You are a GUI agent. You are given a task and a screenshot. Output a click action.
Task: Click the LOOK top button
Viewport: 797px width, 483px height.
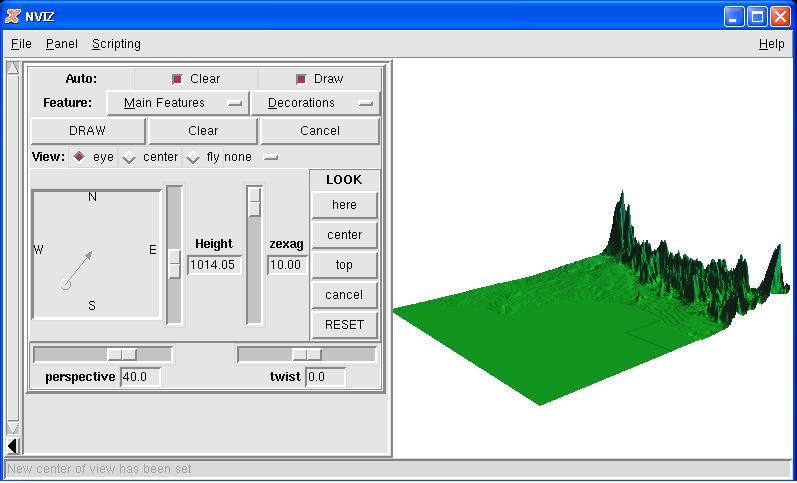344,265
